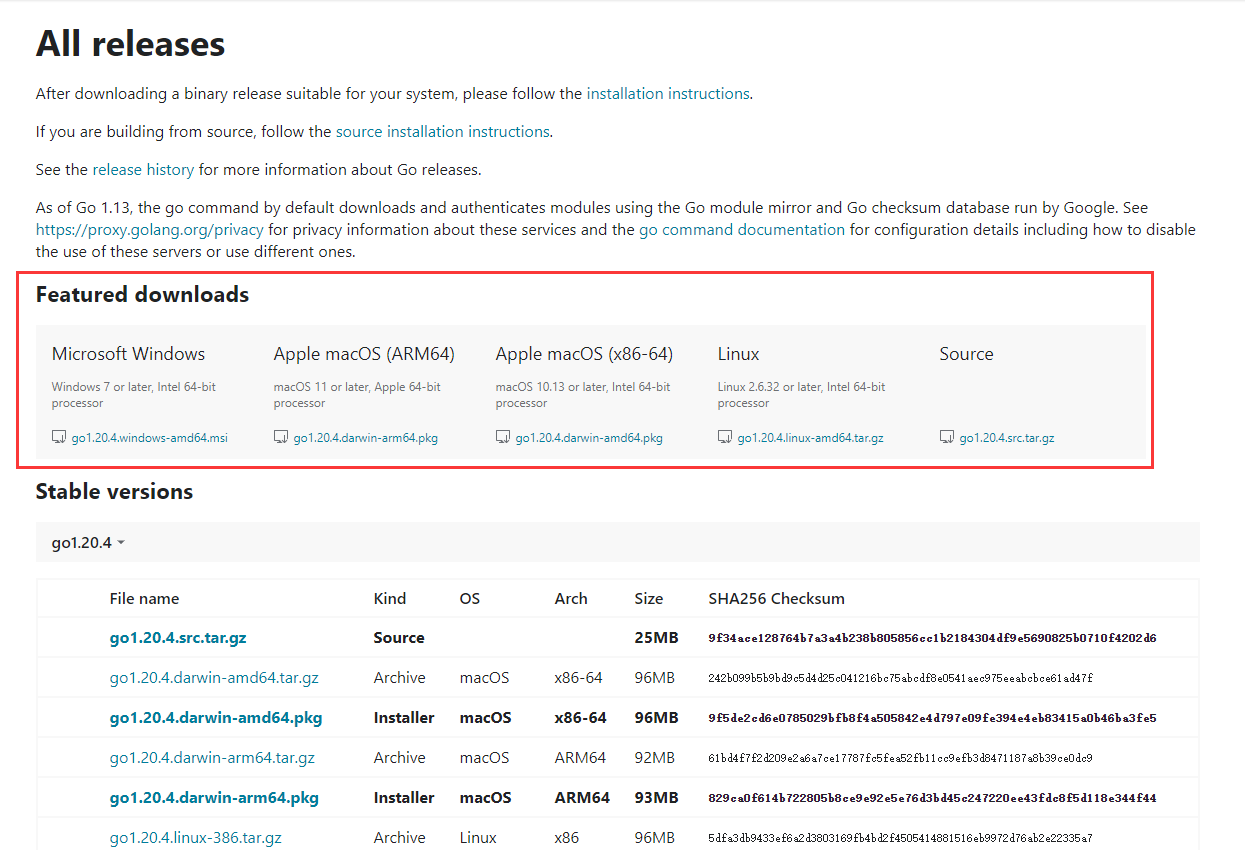1245x850 pixels.
Task: Click go1.20.4.darwin-arm64.tar.gz in the table
Action: (x=212, y=757)
